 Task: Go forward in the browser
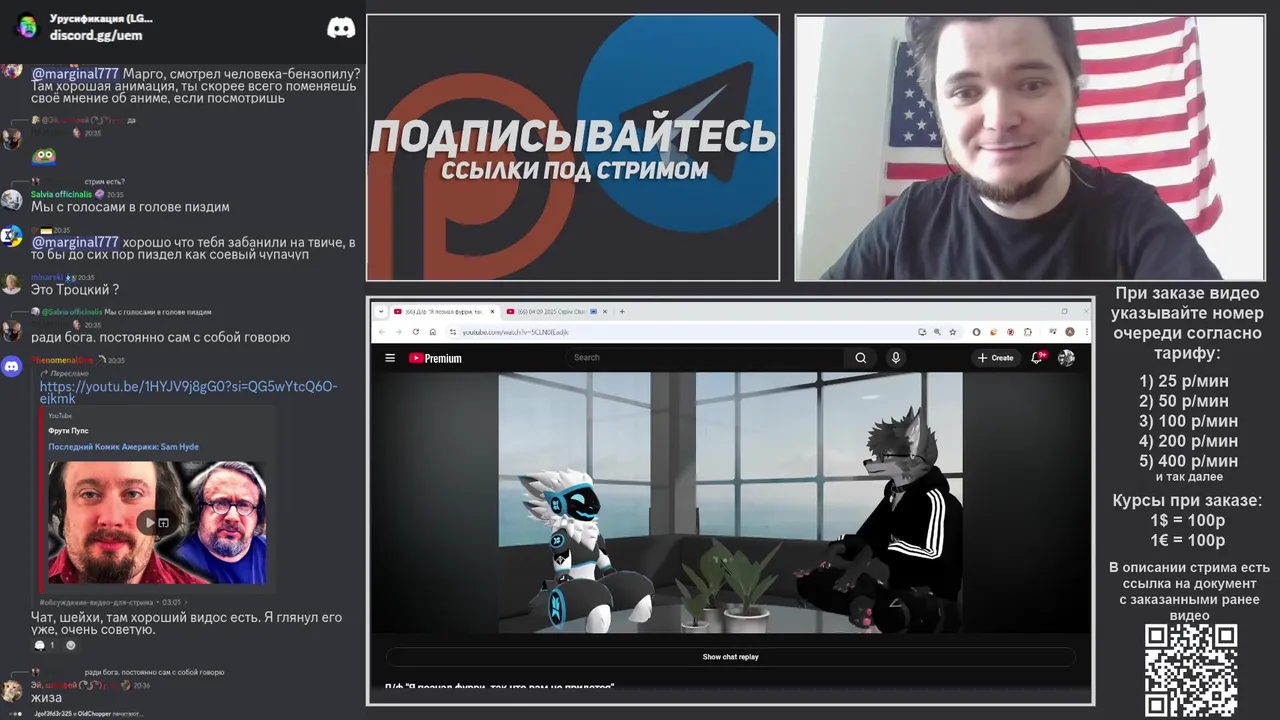398,332
